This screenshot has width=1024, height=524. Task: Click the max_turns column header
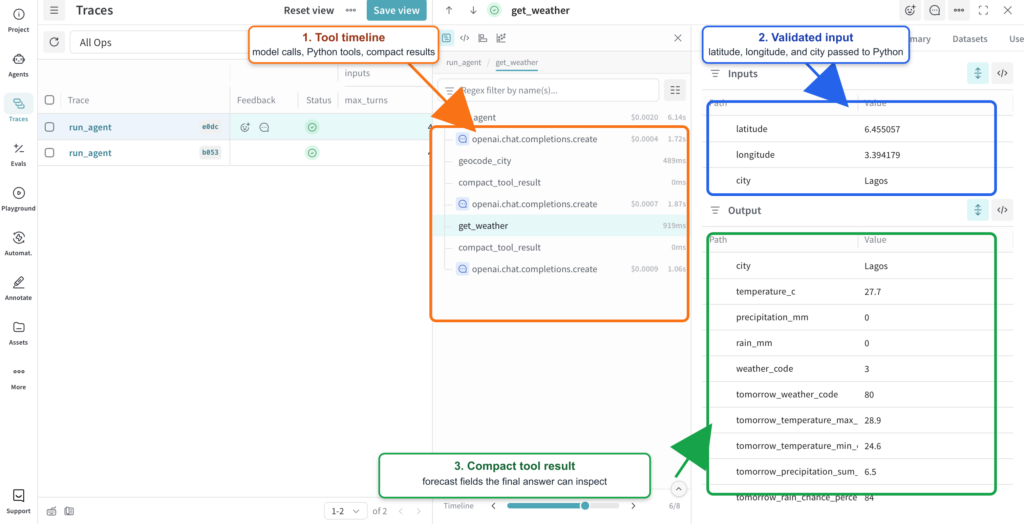coord(366,100)
